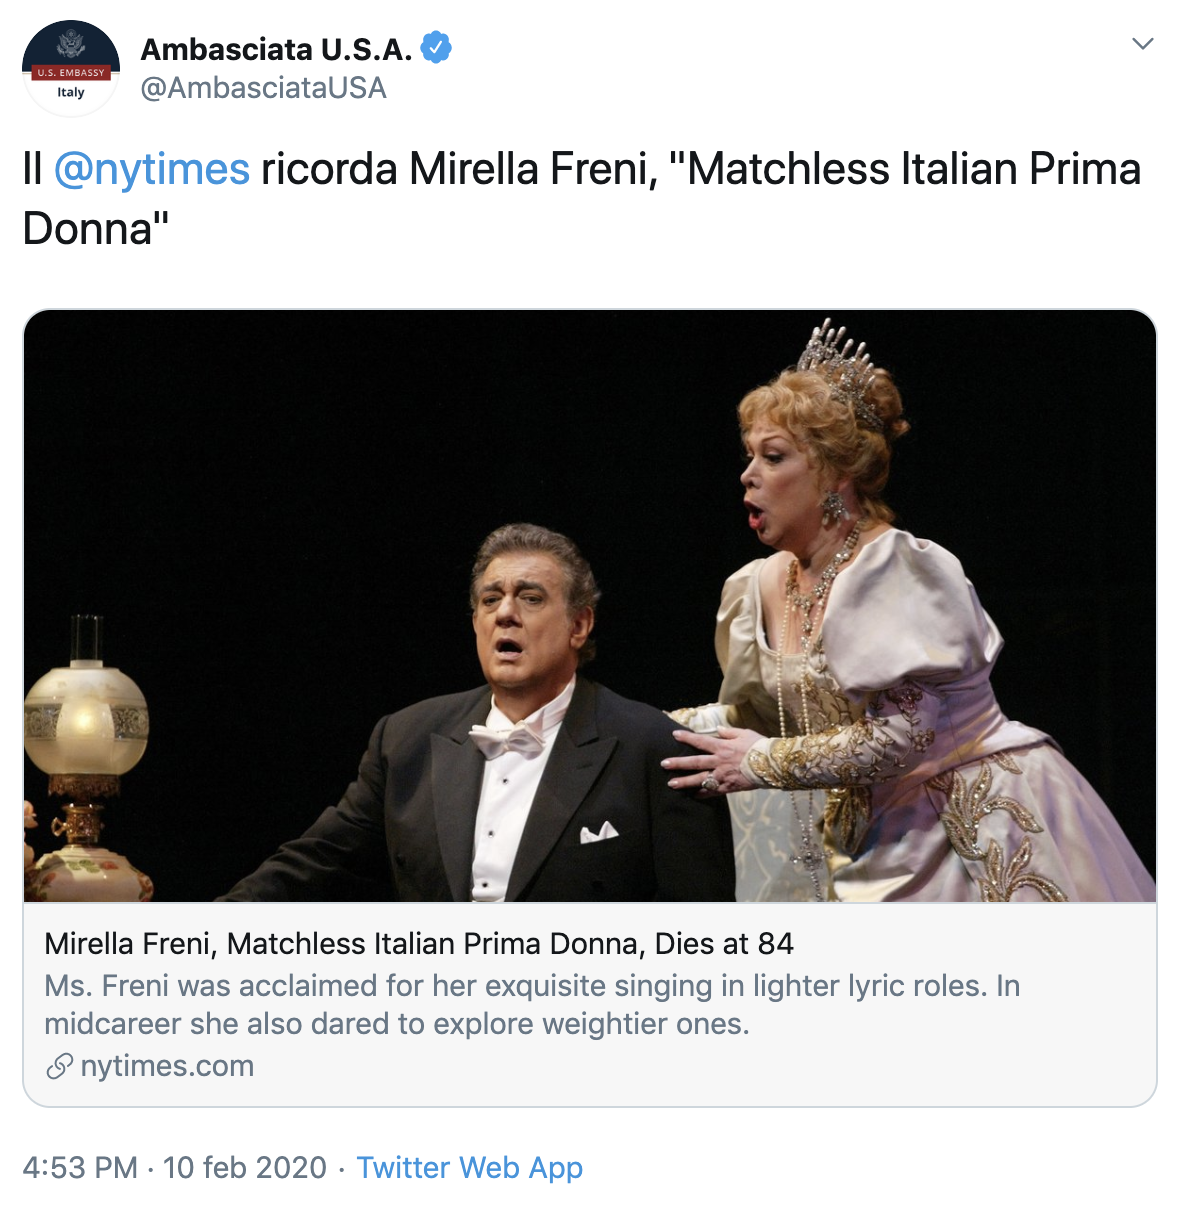Click the article description about Ms. Freni

pyautogui.click(x=531, y=1004)
